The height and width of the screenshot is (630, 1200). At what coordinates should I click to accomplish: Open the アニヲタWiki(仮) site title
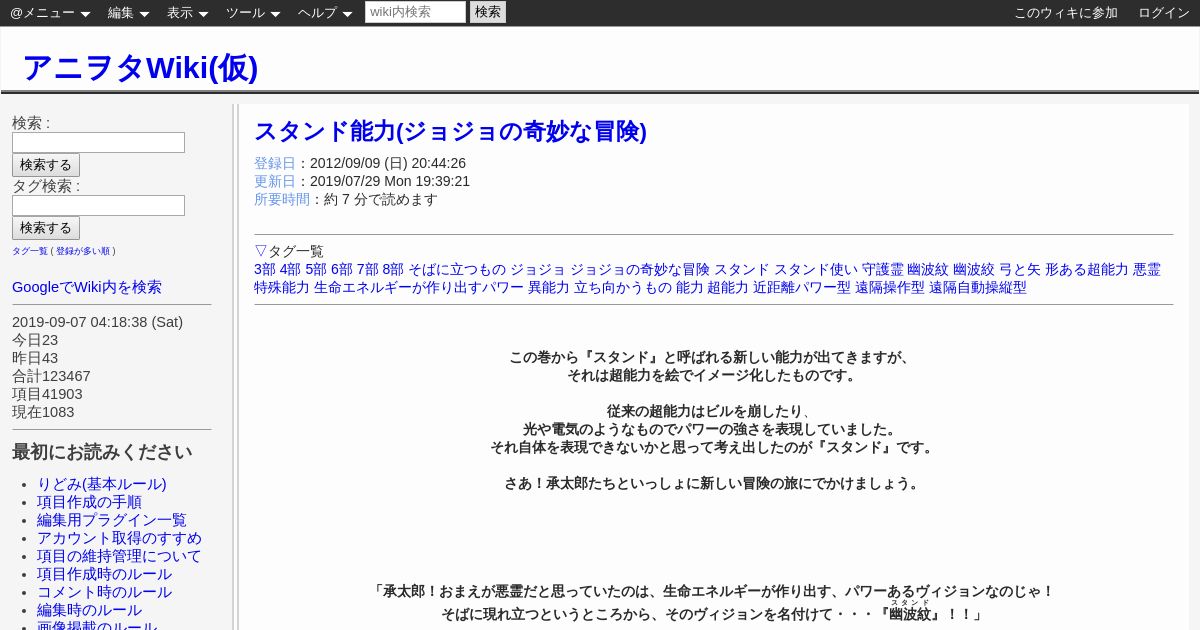(x=140, y=67)
